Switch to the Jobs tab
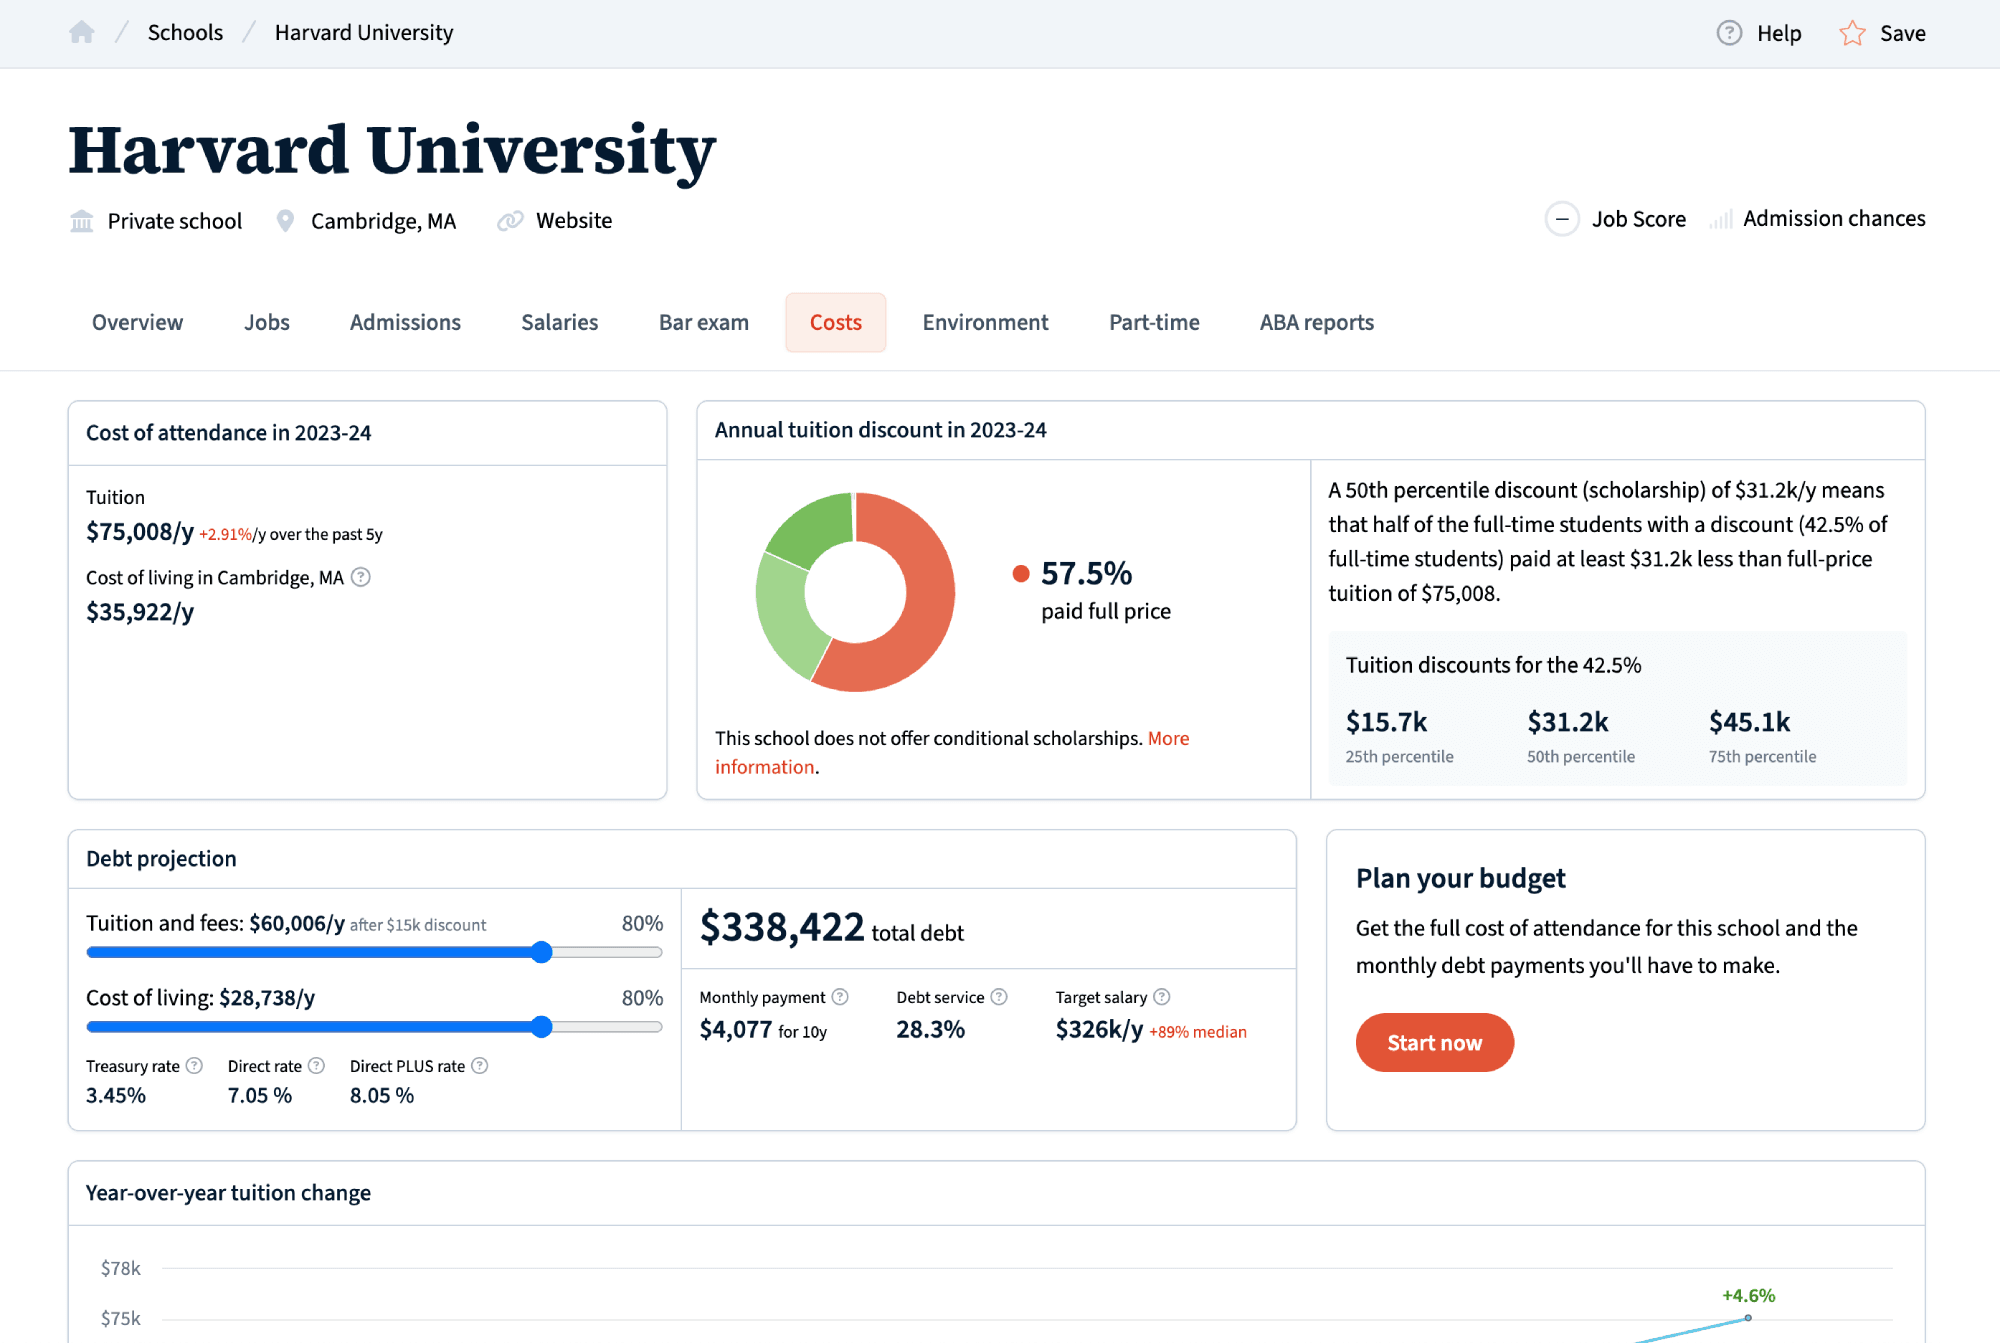This screenshot has height=1343, width=2000. [x=267, y=322]
